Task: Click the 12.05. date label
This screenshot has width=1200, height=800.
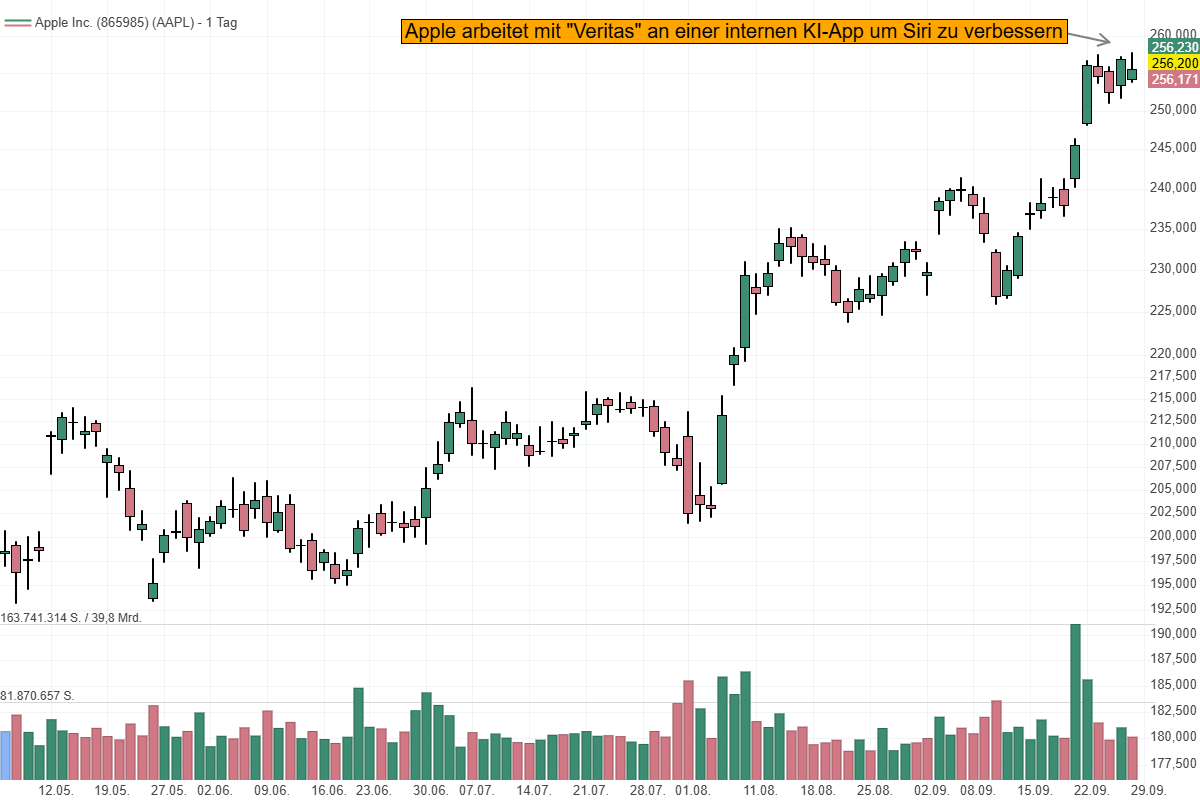Action: pos(55,790)
